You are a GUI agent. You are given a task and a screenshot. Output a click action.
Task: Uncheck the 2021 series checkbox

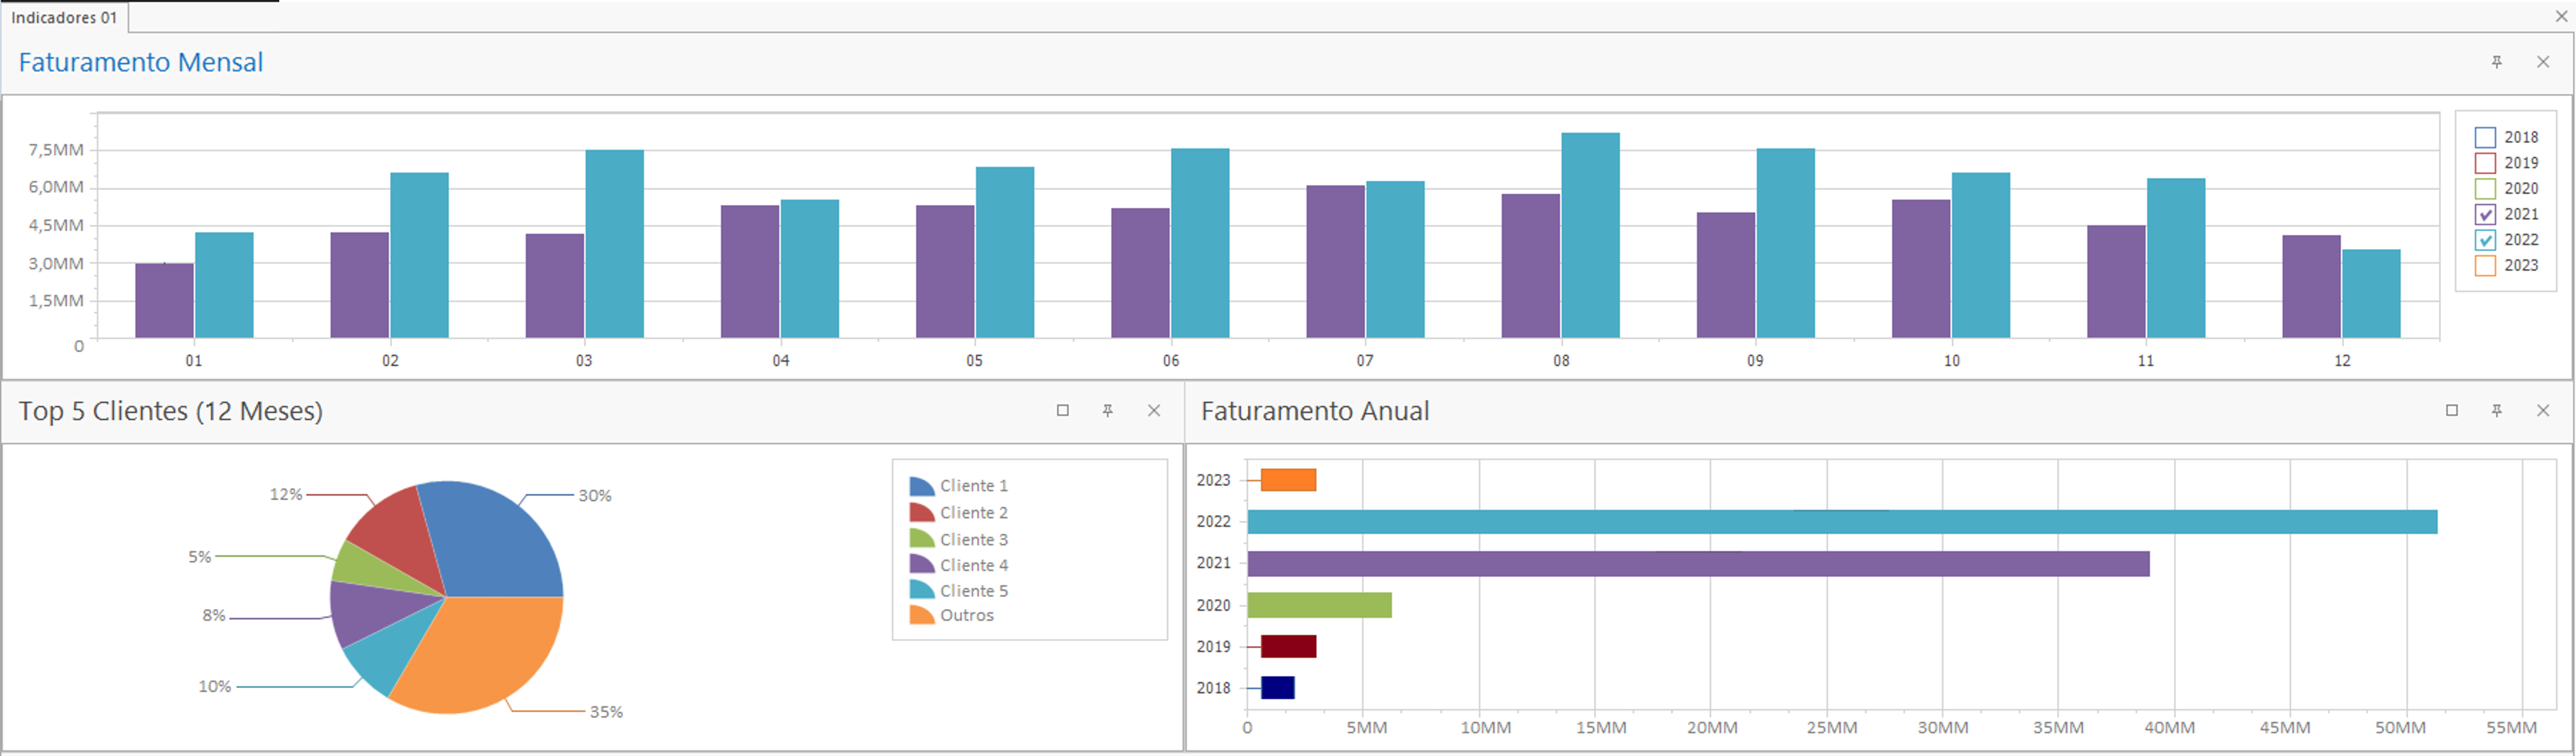point(2485,215)
